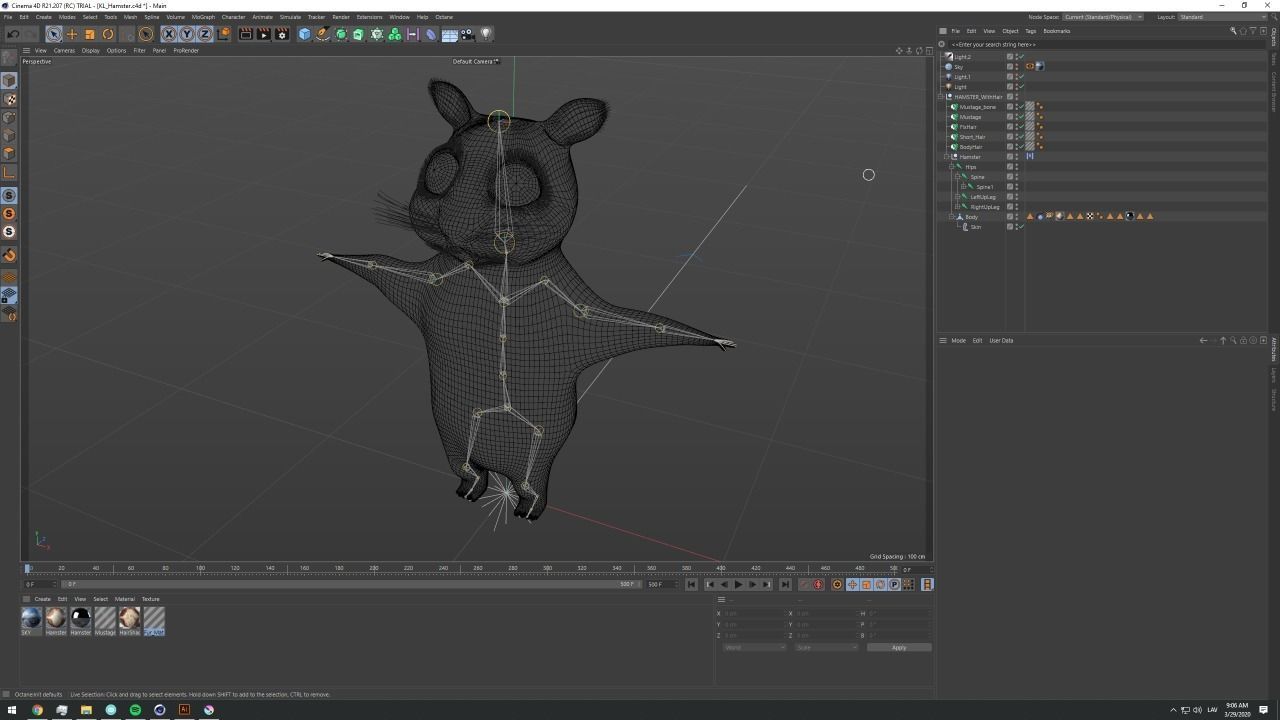1280x720 pixels.
Task: Select the Spline Pen tool
Action: pyautogui.click(x=323, y=34)
